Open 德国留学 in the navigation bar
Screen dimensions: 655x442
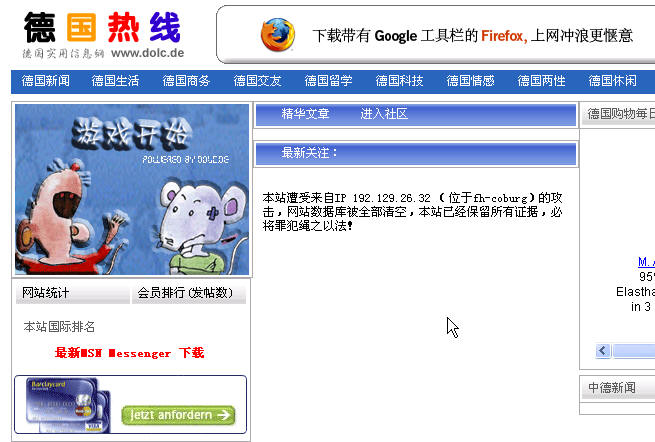[x=328, y=81]
